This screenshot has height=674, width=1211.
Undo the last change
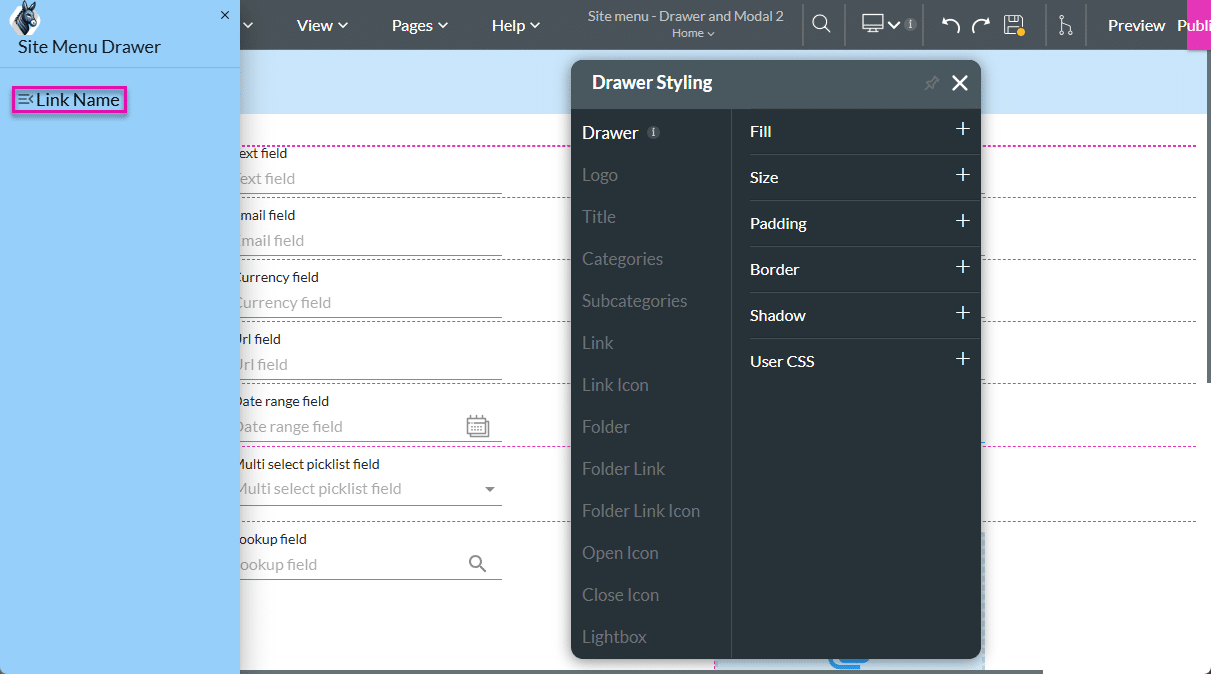(x=951, y=25)
